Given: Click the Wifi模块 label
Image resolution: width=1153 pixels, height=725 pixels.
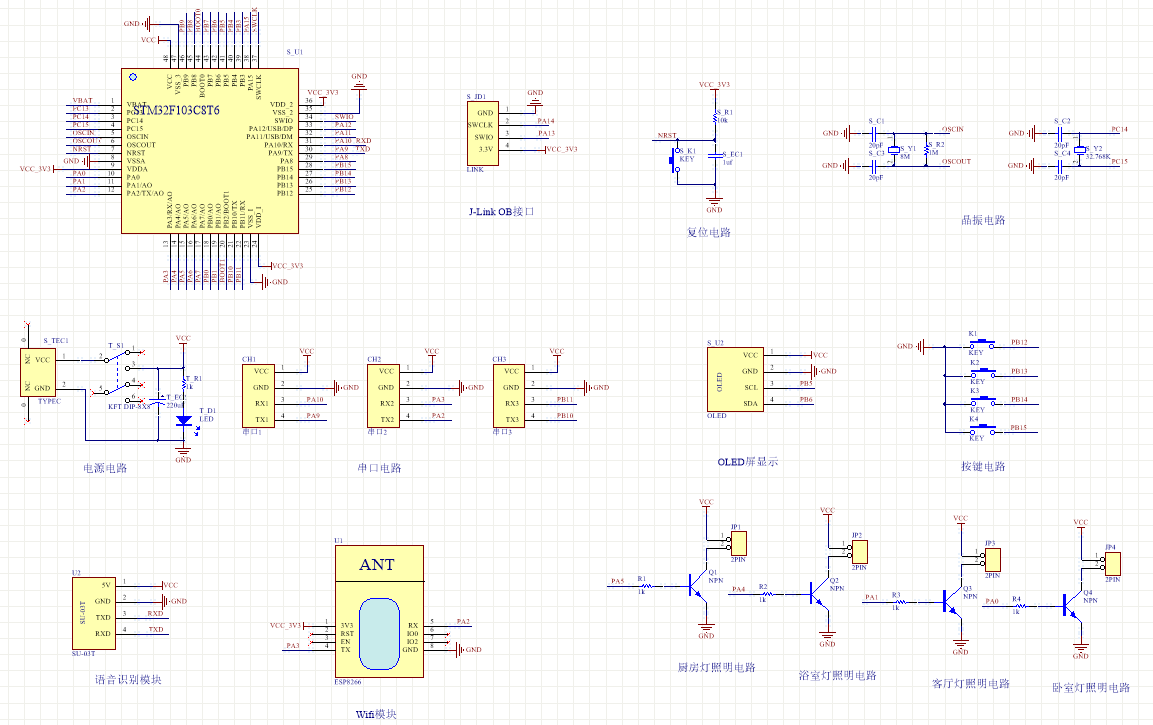Looking at the screenshot, I should tap(376, 714).
